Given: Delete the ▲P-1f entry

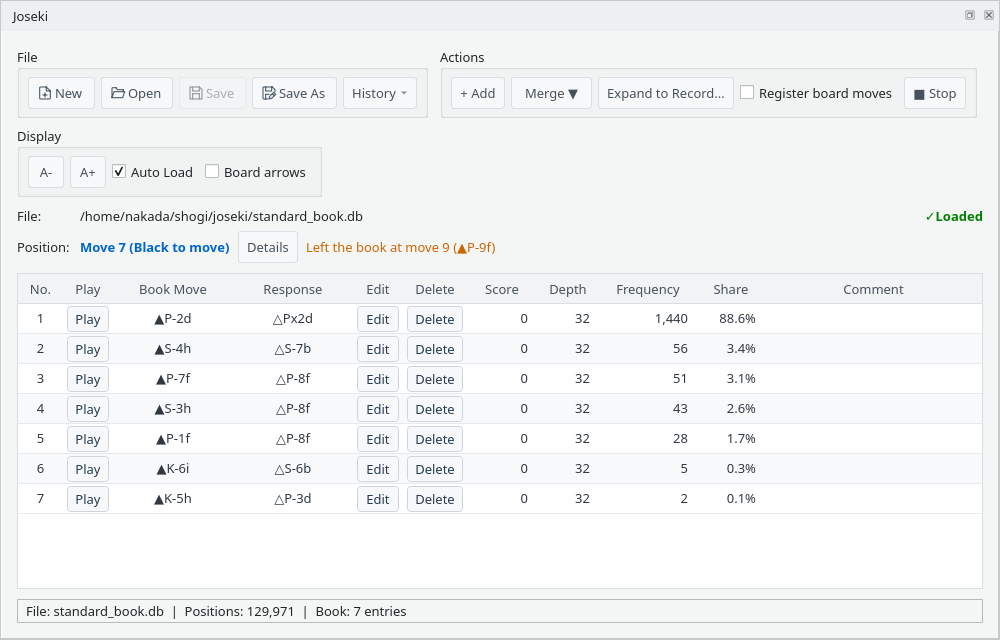Looking at the screenshot, I should [434, 439].
